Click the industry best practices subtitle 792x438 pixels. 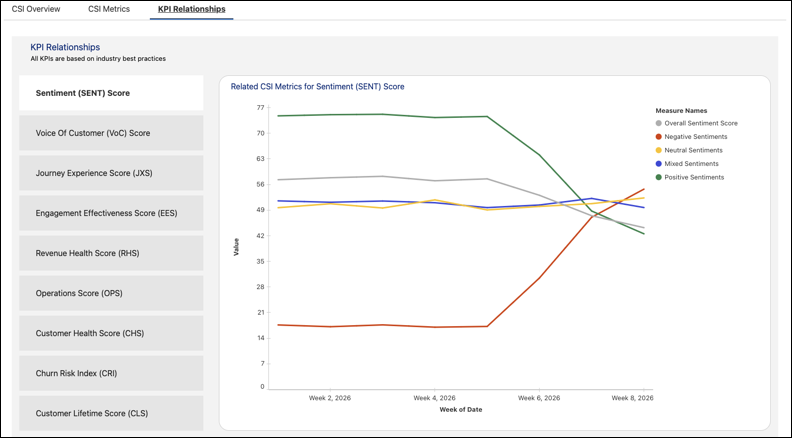click(x=98, y=59)
